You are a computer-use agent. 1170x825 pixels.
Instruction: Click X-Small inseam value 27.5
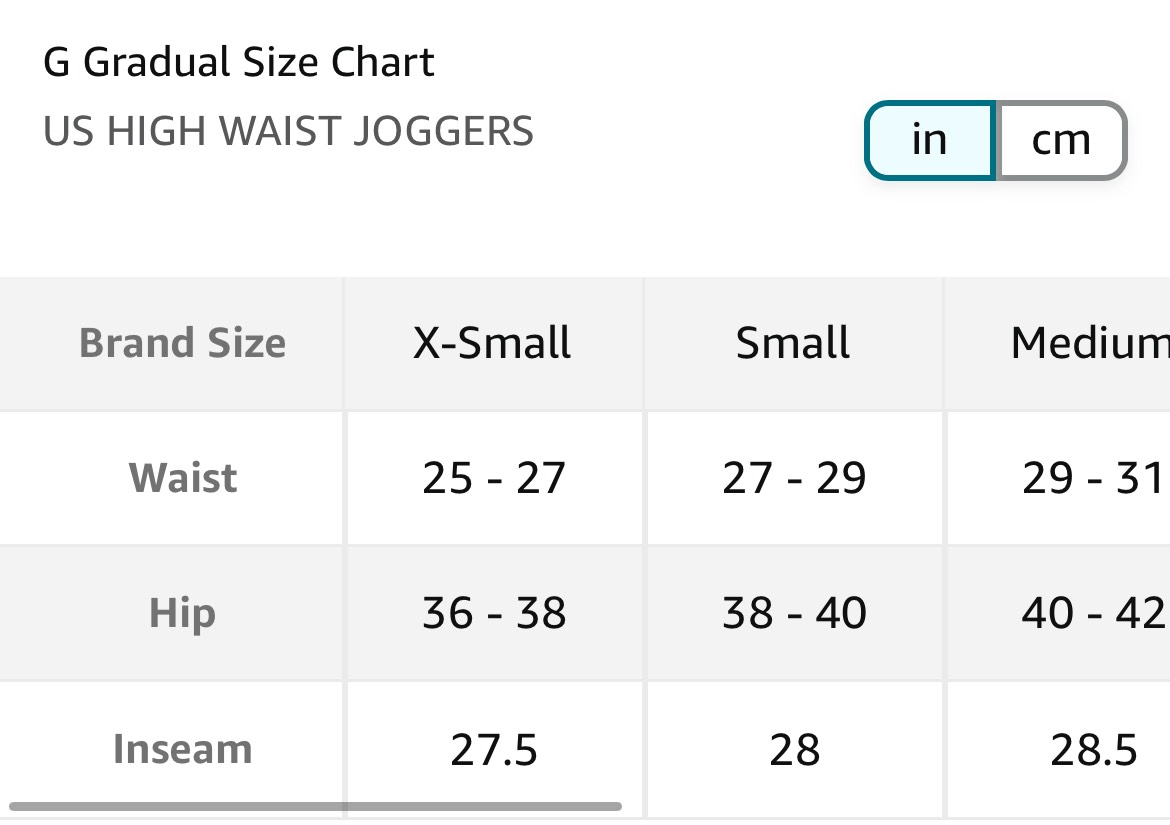494,749
